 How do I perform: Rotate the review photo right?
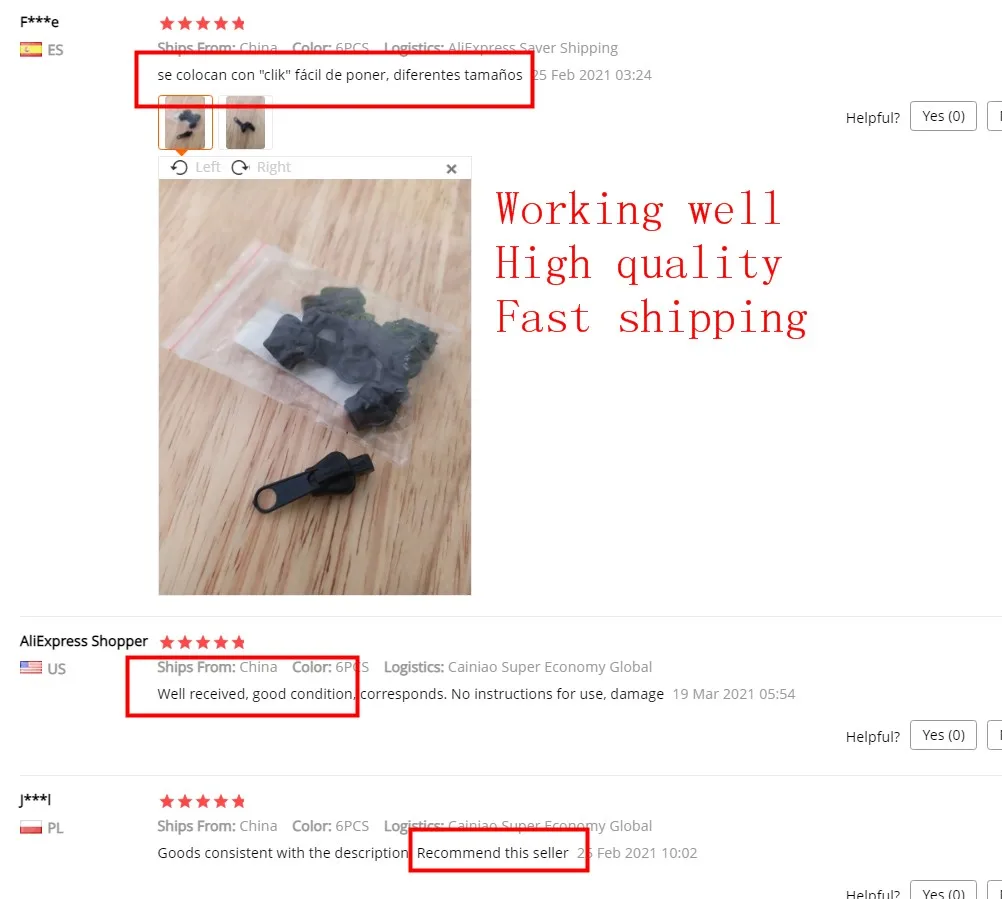click(261, 167)
